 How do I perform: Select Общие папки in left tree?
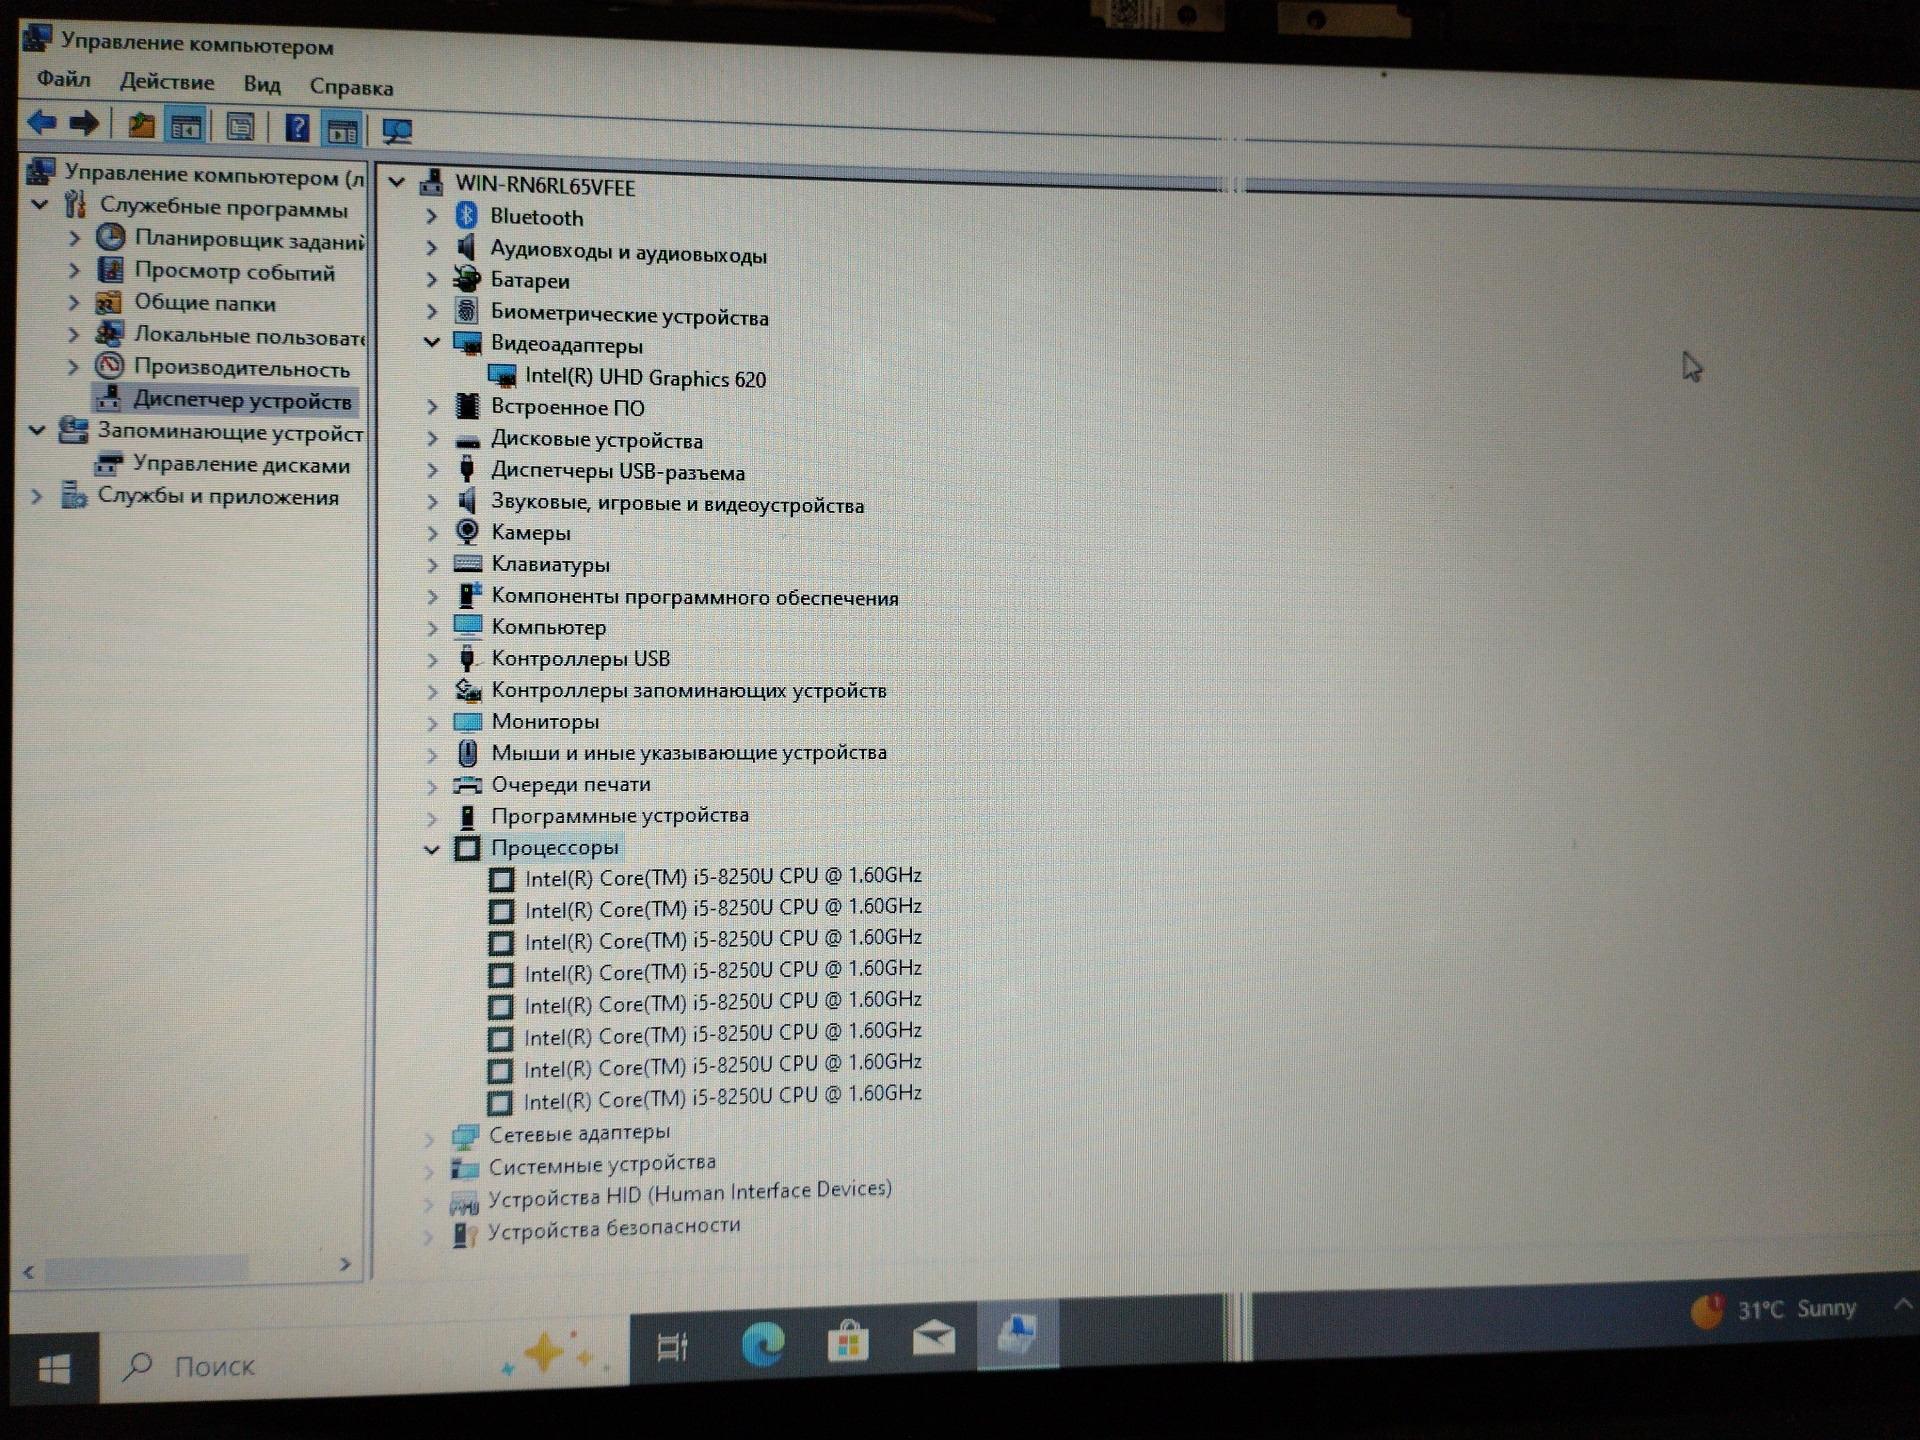(205, 302)
